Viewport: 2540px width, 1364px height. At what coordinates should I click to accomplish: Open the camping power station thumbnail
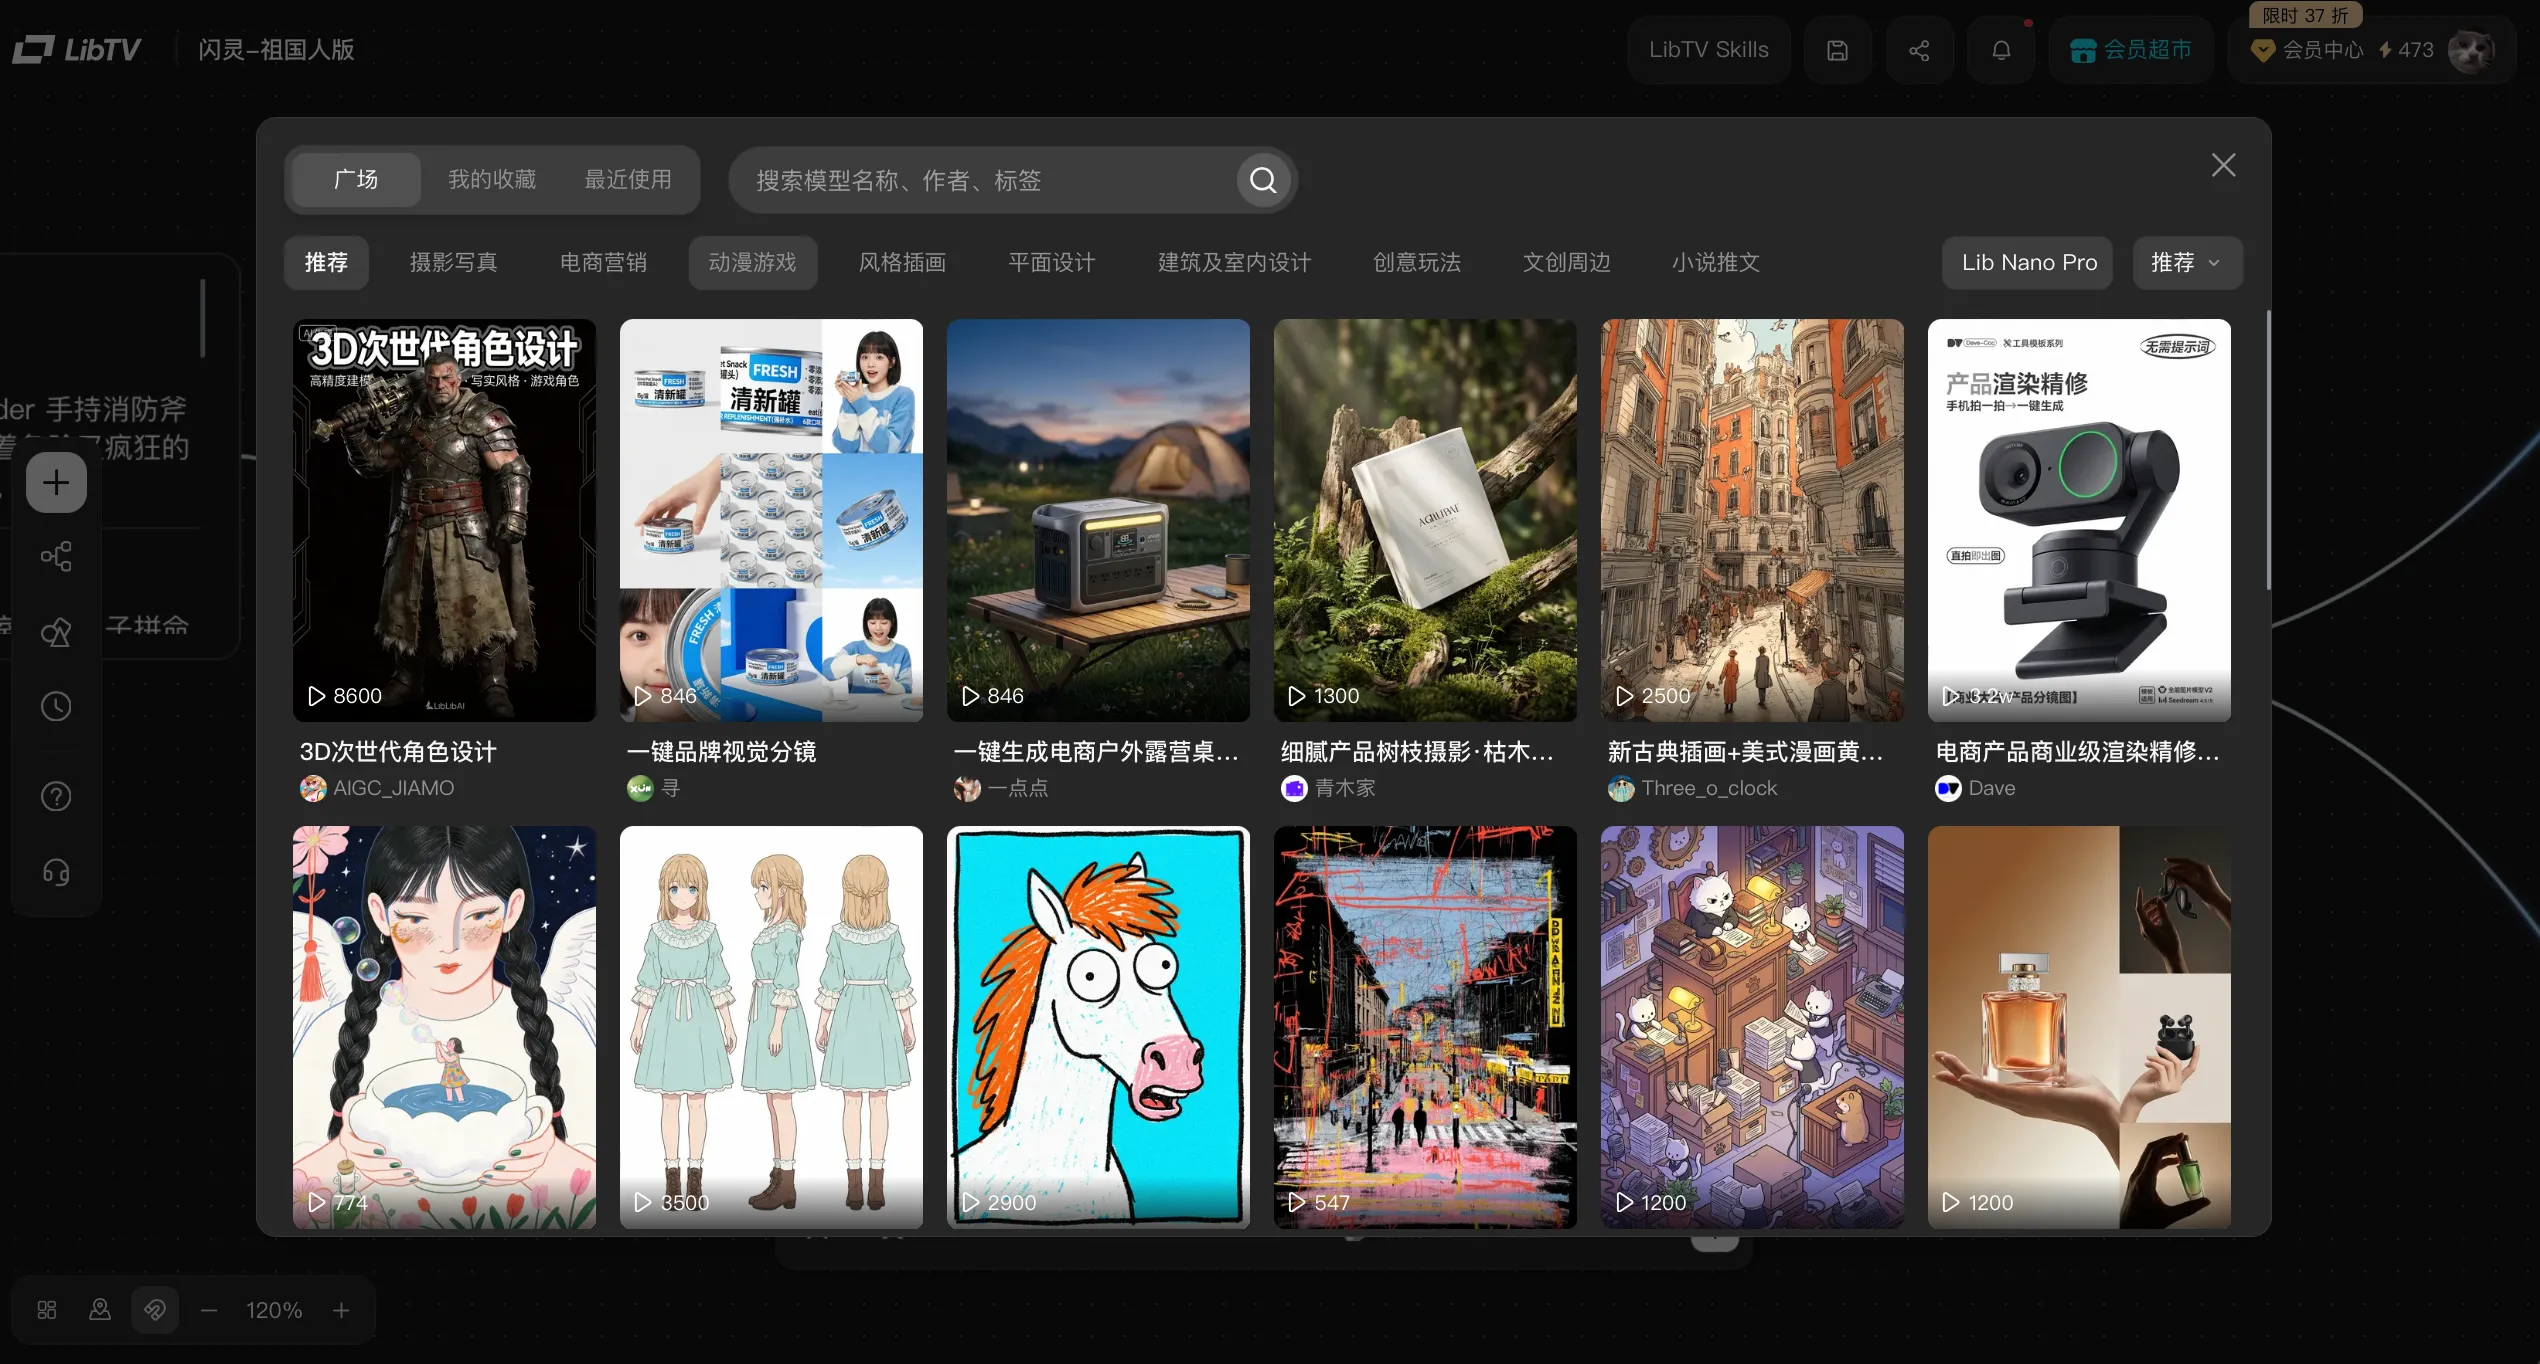(1098, 520)
